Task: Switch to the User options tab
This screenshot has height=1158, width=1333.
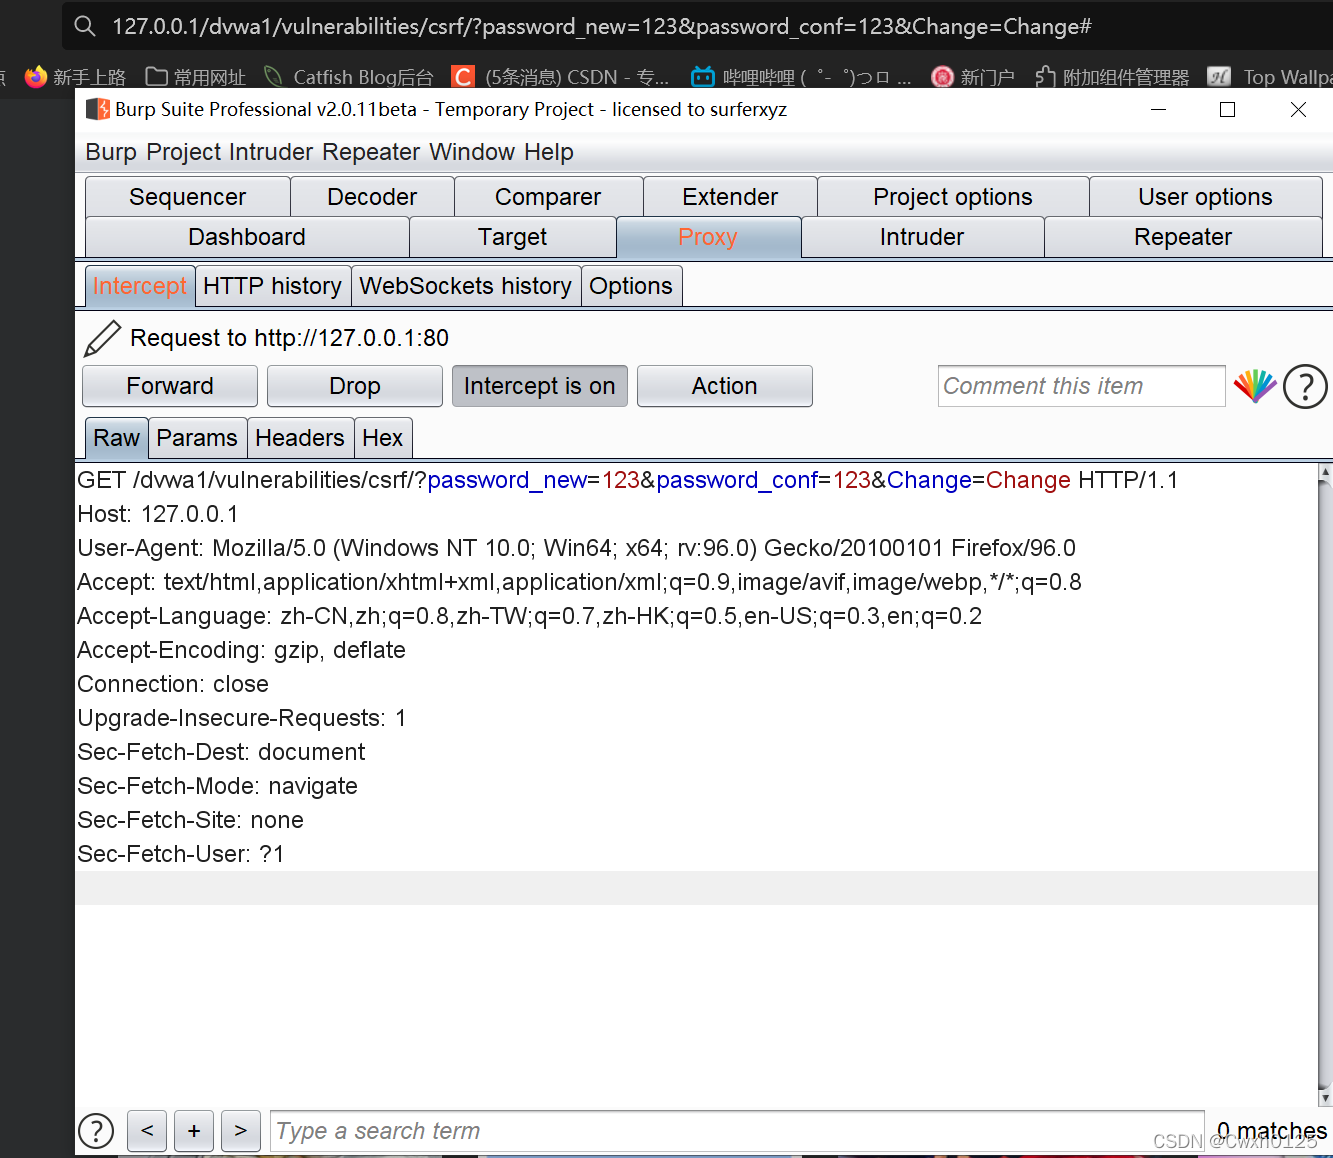Action: click(1206, 197)
